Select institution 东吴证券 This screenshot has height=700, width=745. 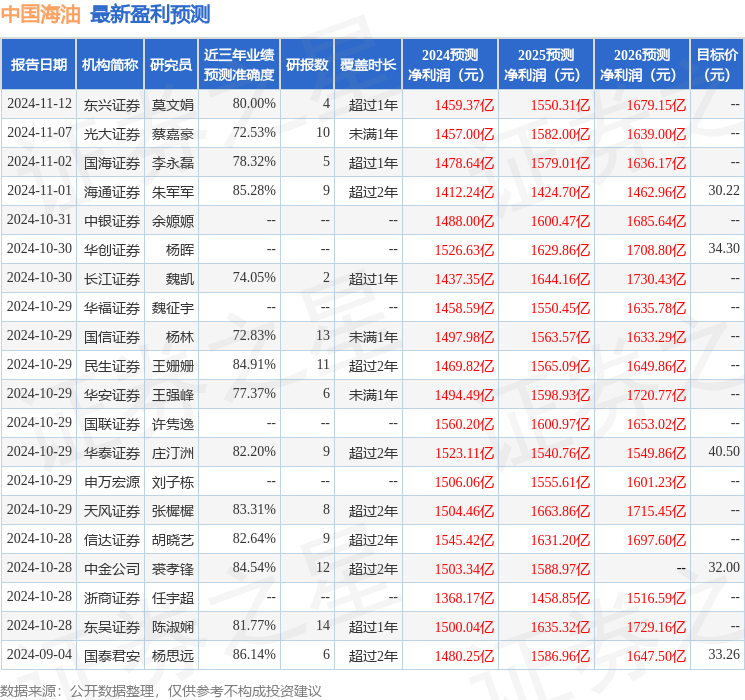112,627
